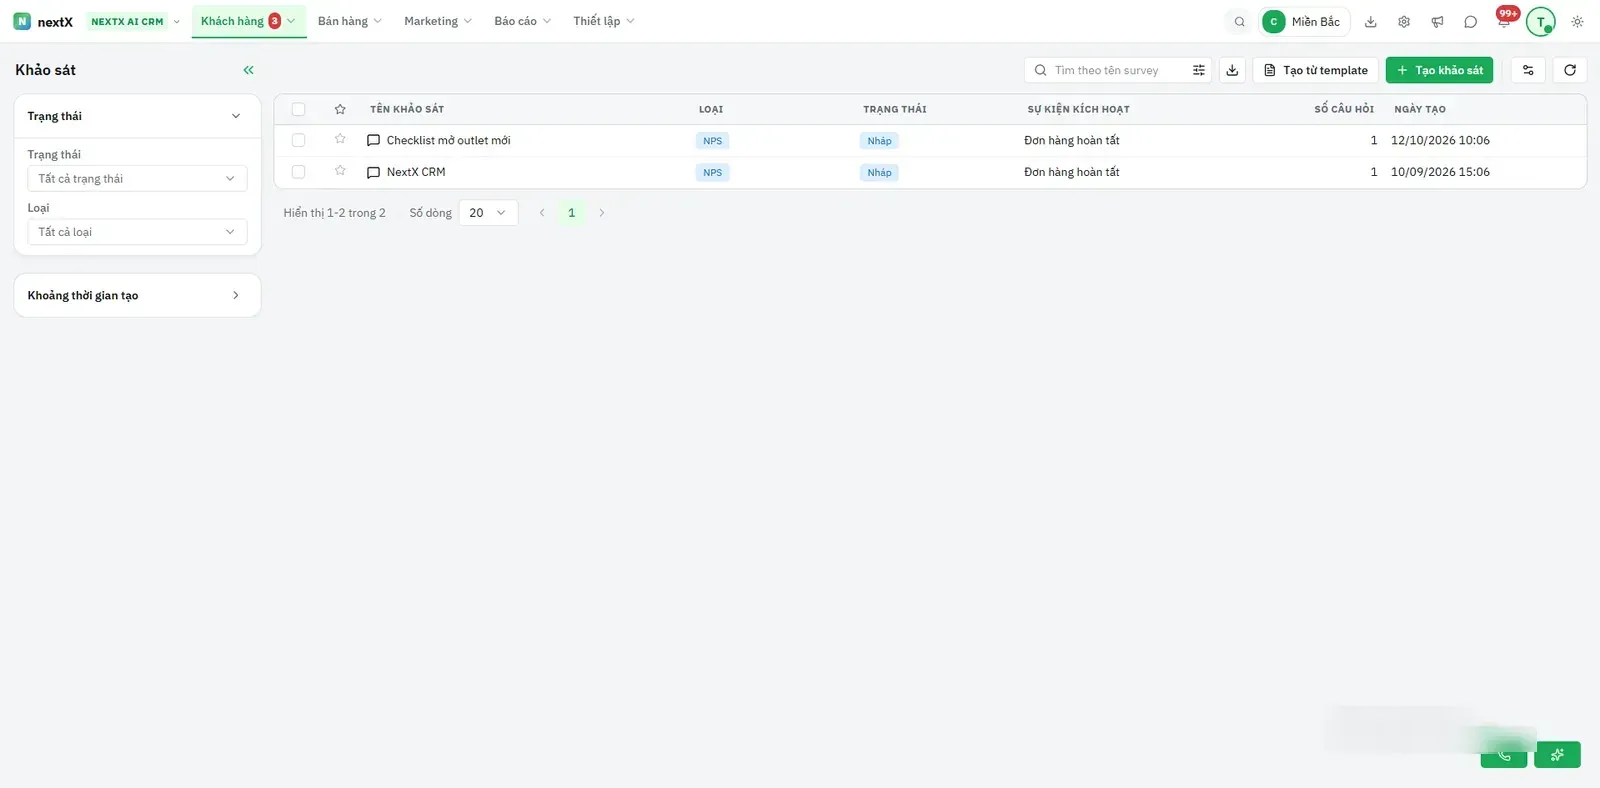Click the nextX logo

(43, 21)
